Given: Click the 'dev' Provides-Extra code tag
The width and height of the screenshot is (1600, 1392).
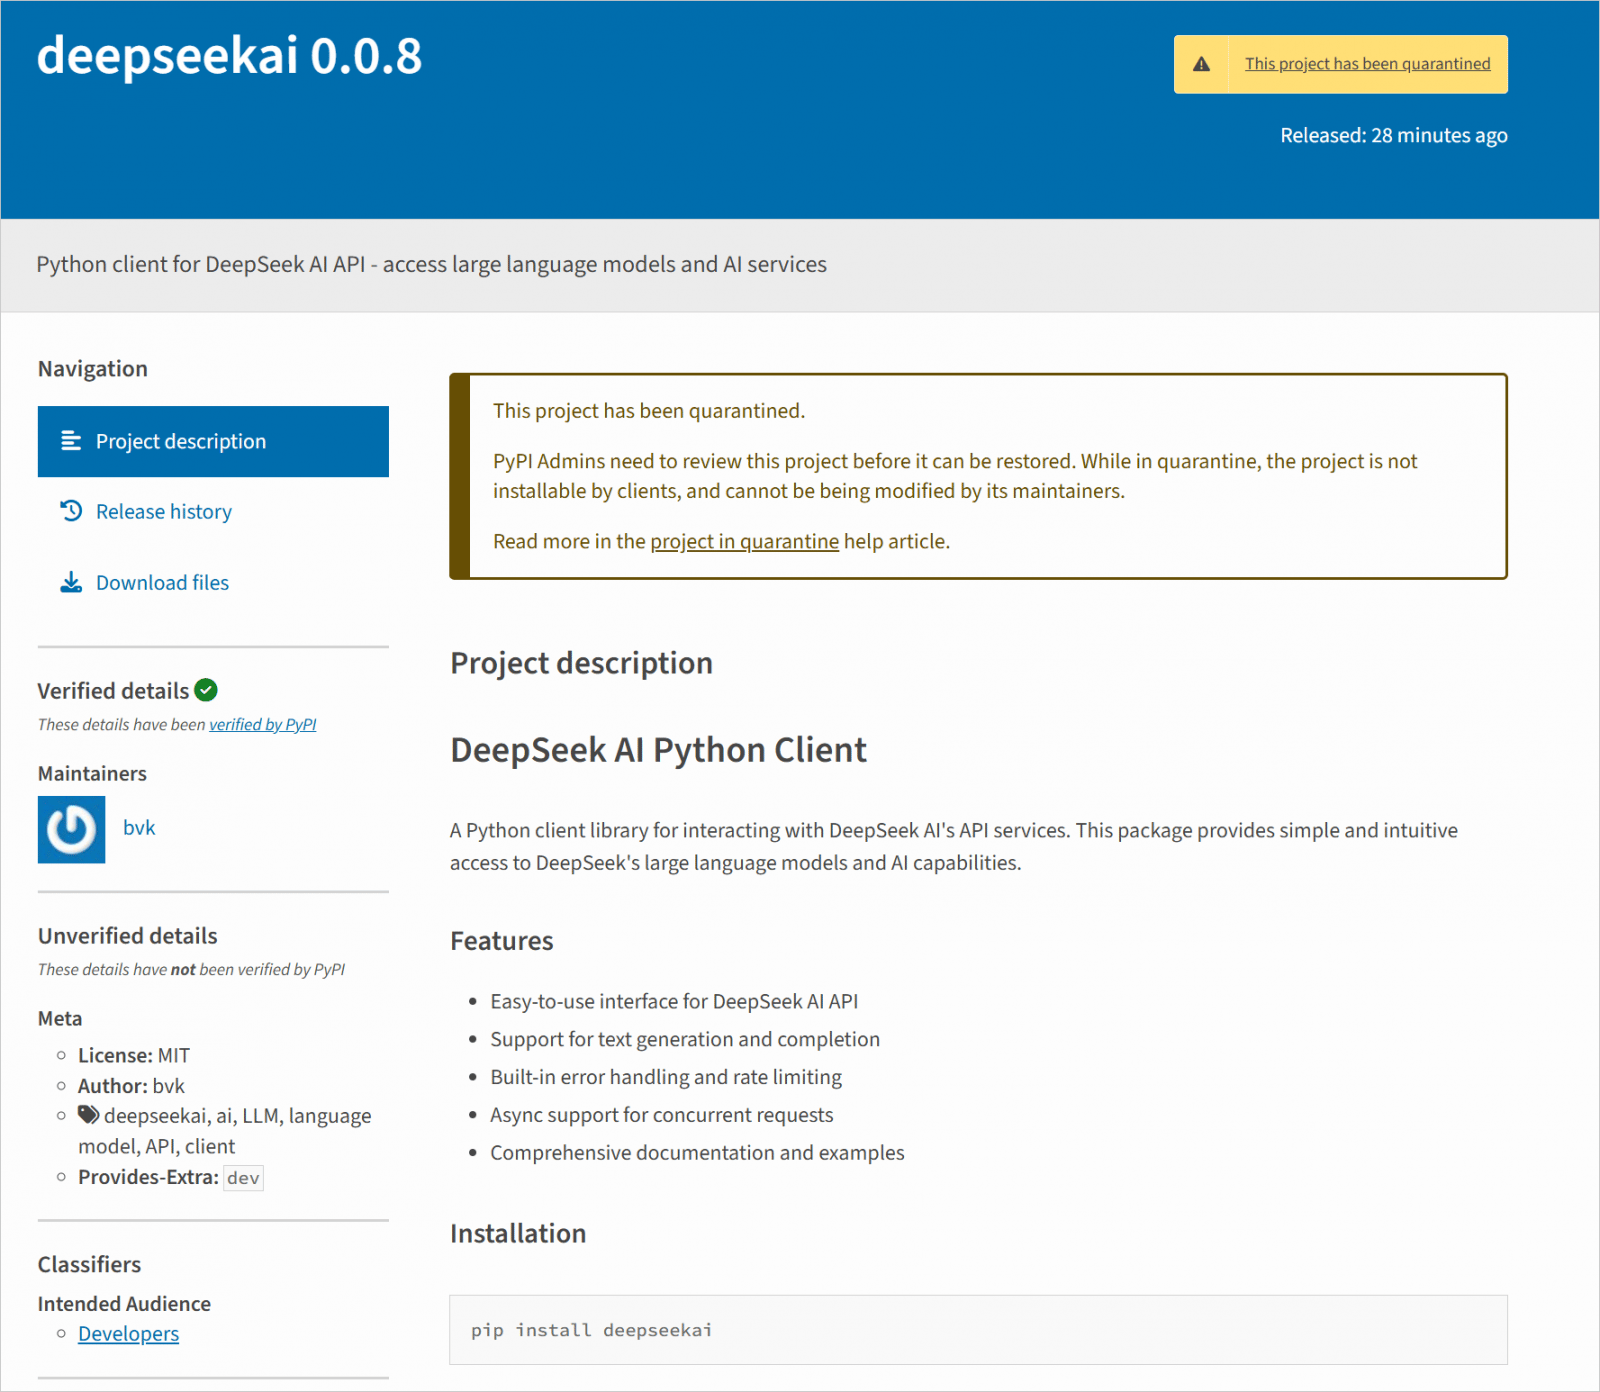Looking at the screenshot, I should point(243,1178).
